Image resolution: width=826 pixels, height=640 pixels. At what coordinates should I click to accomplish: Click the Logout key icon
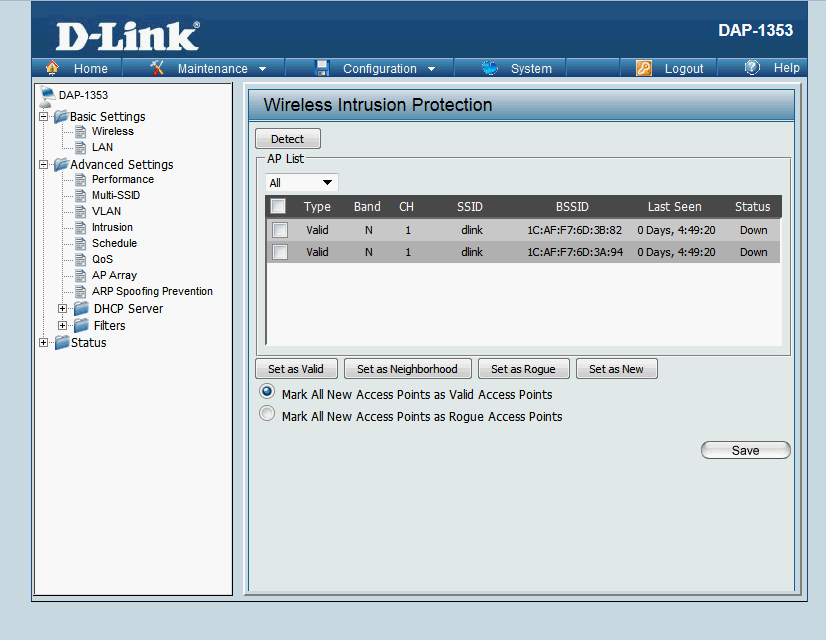[x=644, y=68]
